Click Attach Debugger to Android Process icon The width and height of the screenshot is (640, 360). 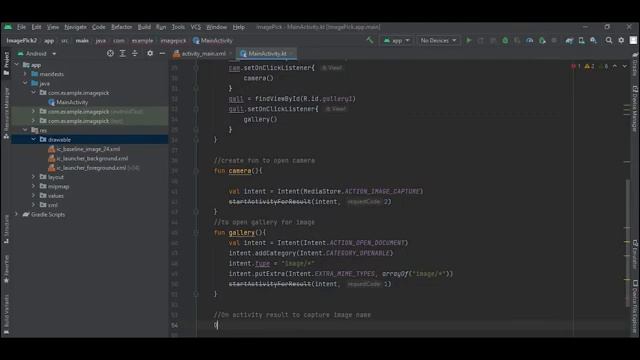542,40
